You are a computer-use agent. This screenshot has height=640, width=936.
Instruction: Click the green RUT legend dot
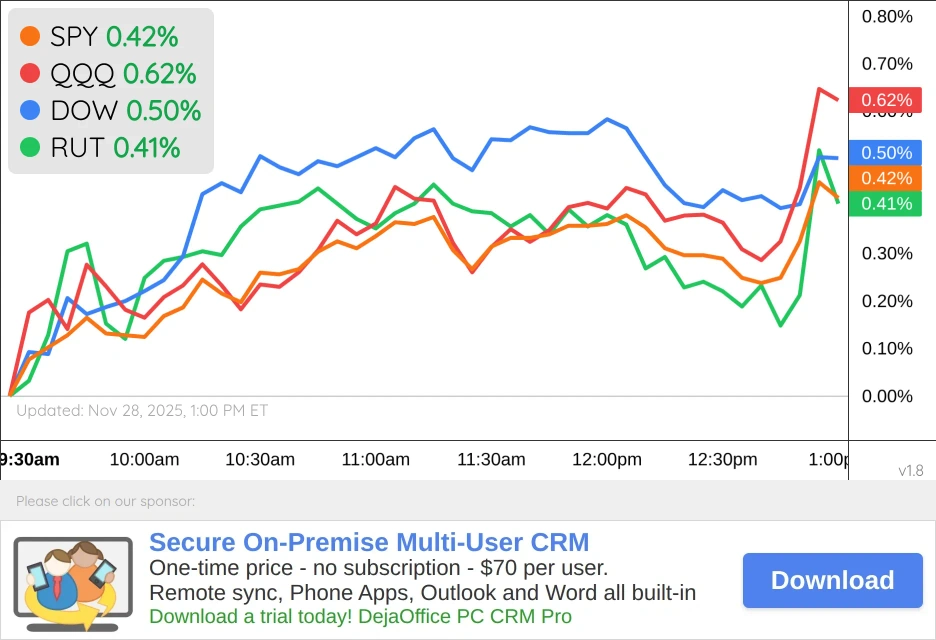click(x=30, y=148)
